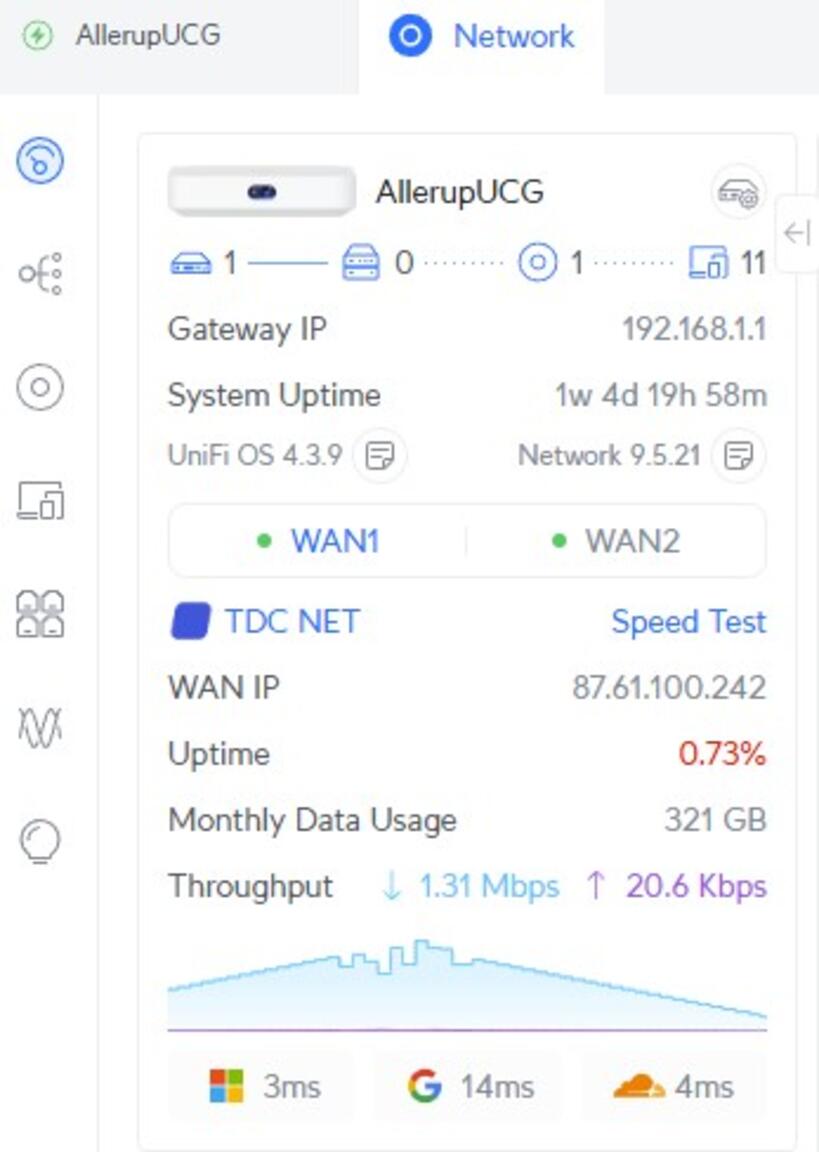
Task: View Network 9.5.21 release notes icon
Action: [738, 456]
